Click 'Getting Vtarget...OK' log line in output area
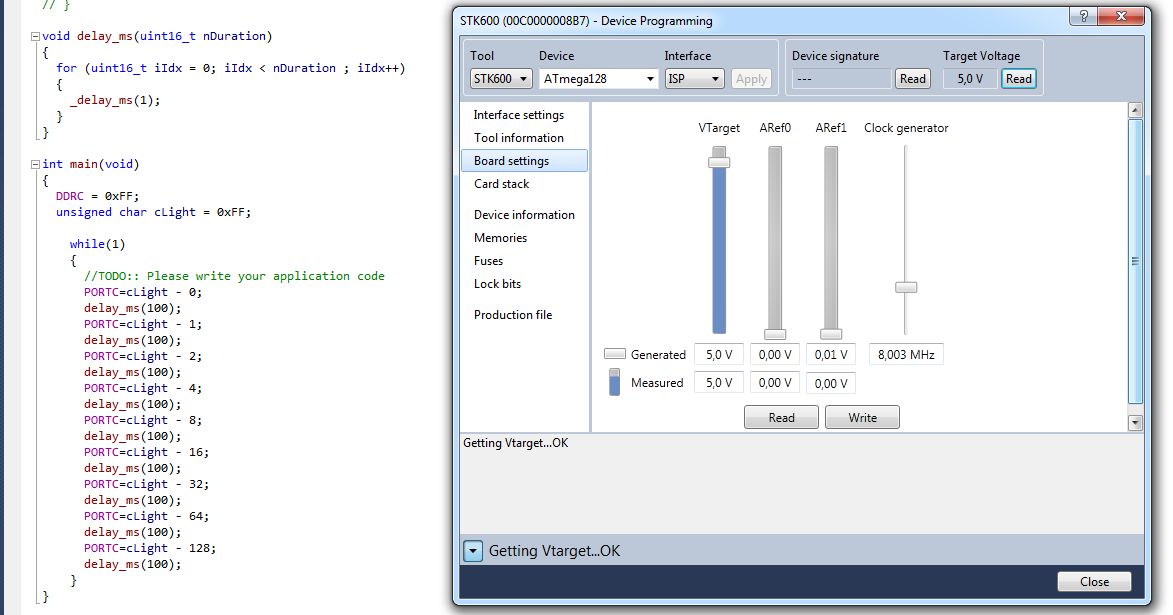 click(x=515, y=443)
